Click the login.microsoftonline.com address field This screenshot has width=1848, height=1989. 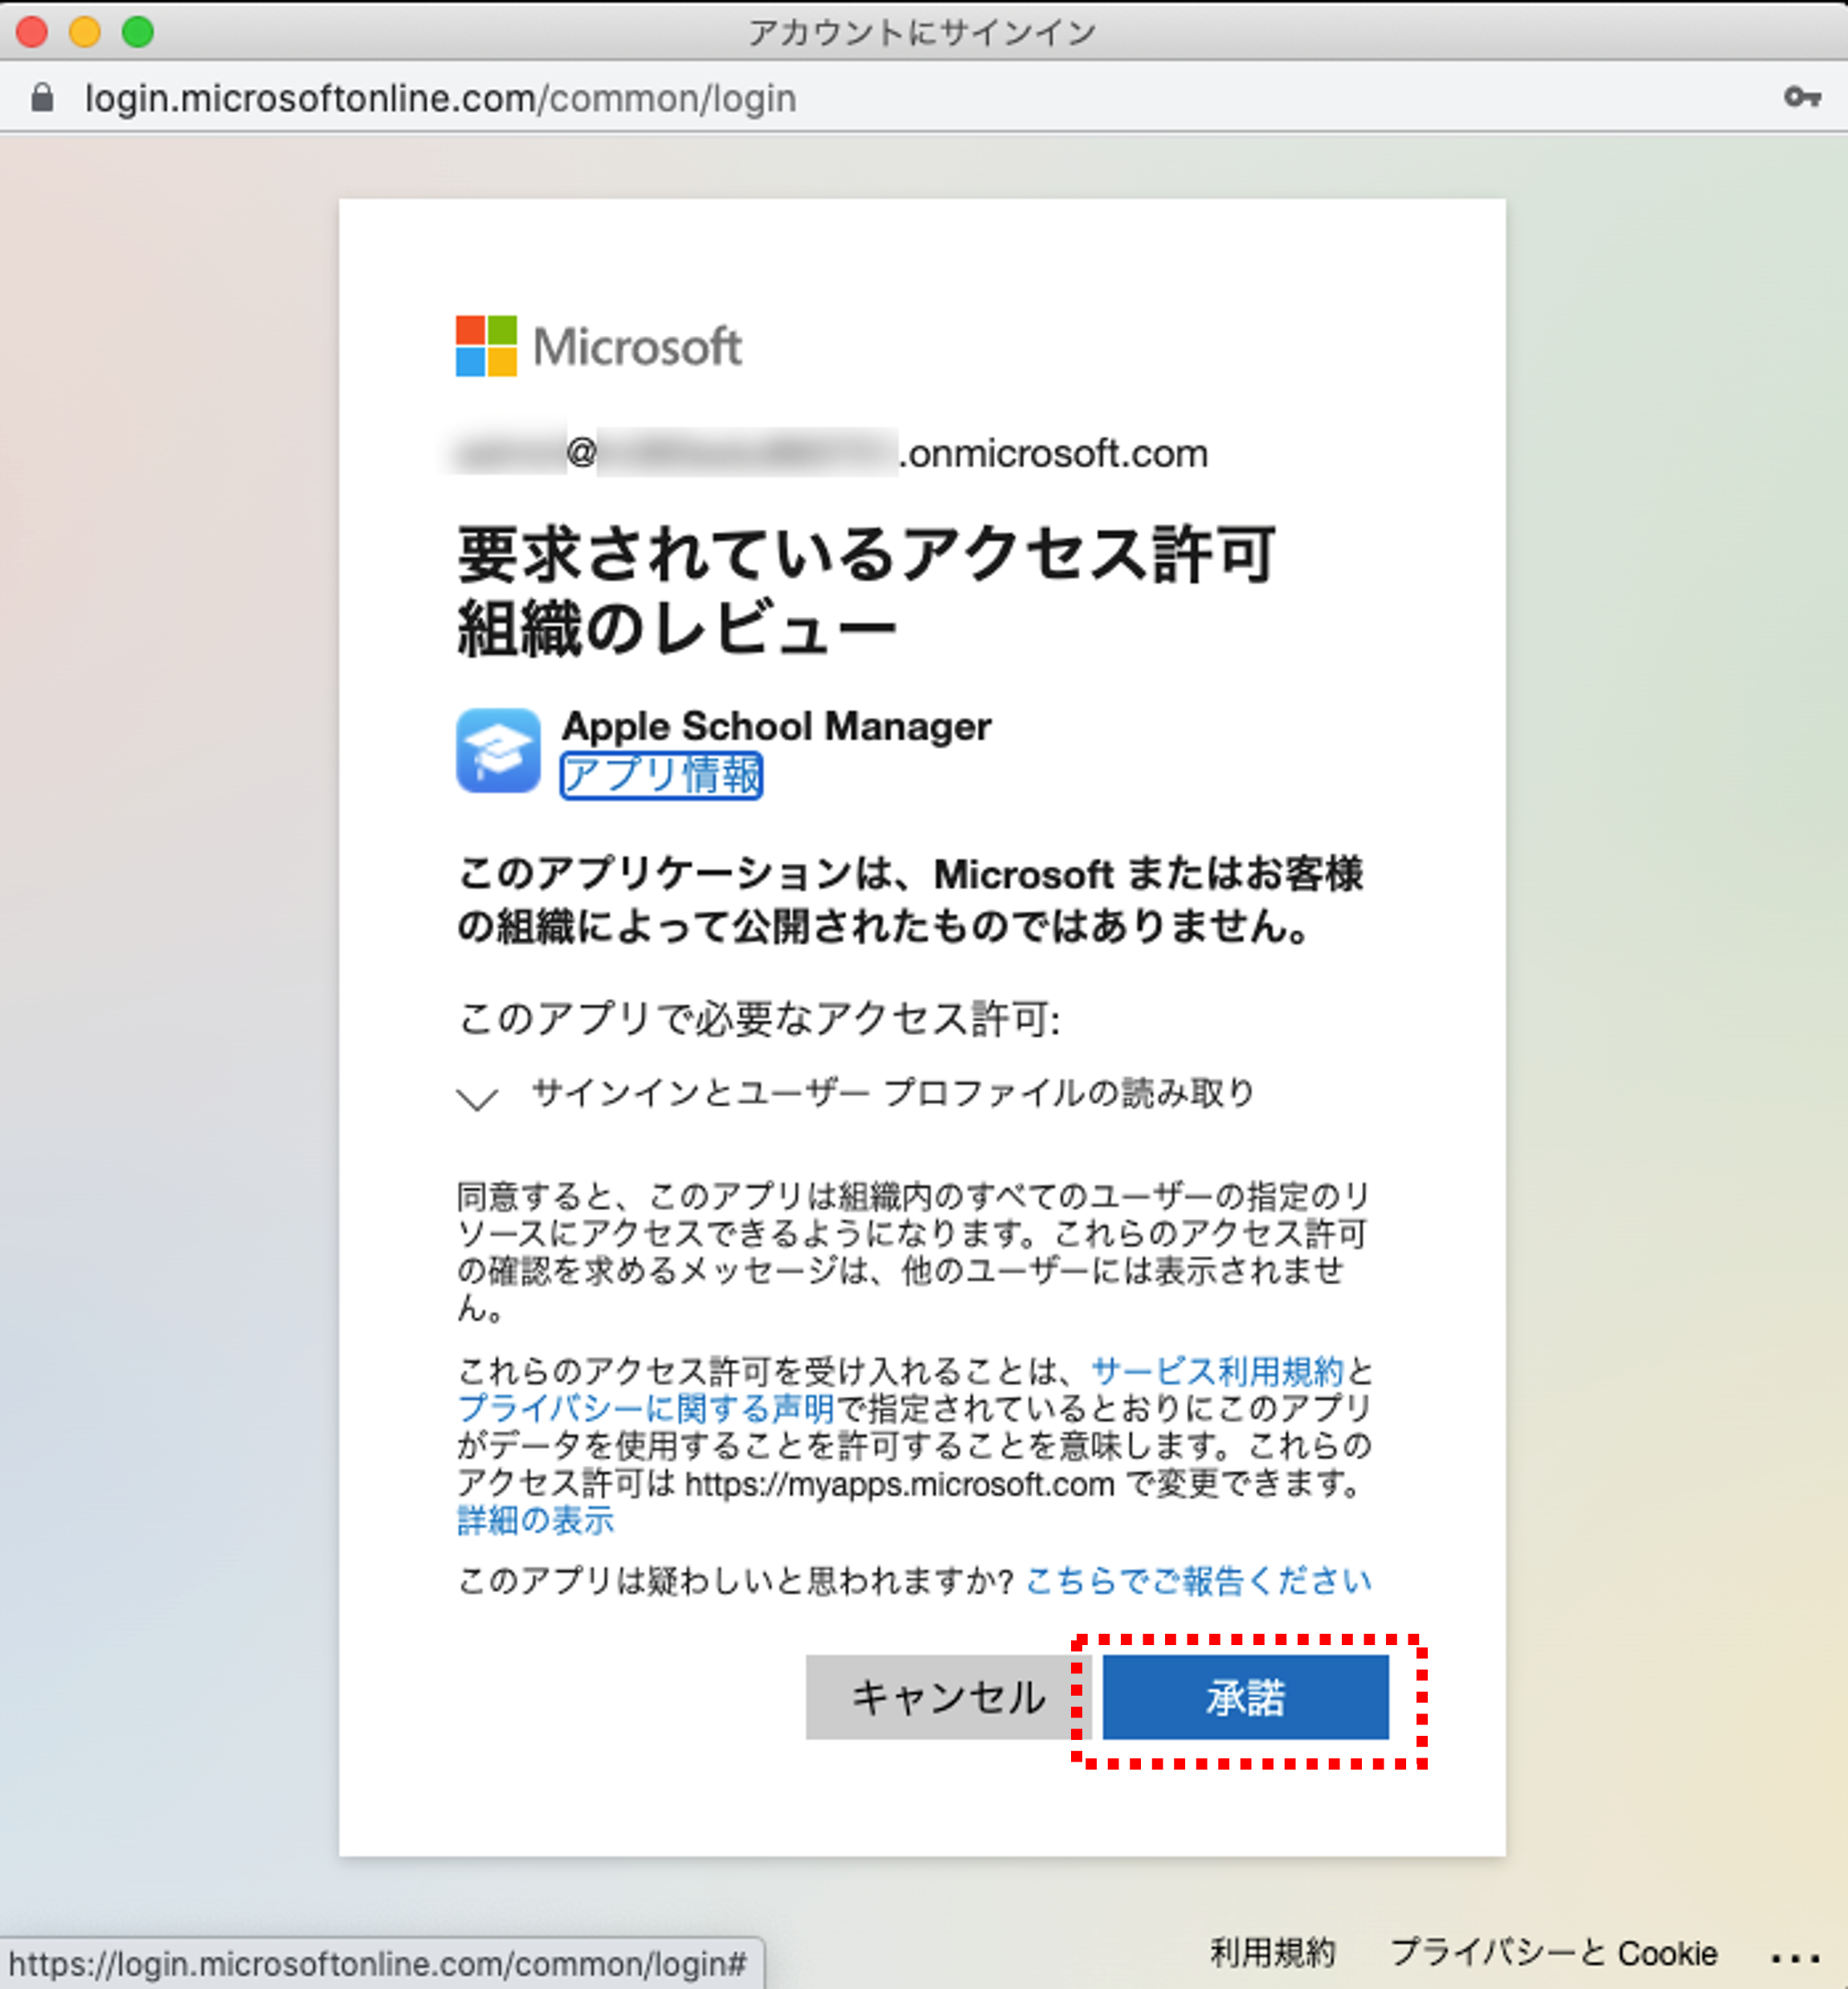tap(440, 98)
